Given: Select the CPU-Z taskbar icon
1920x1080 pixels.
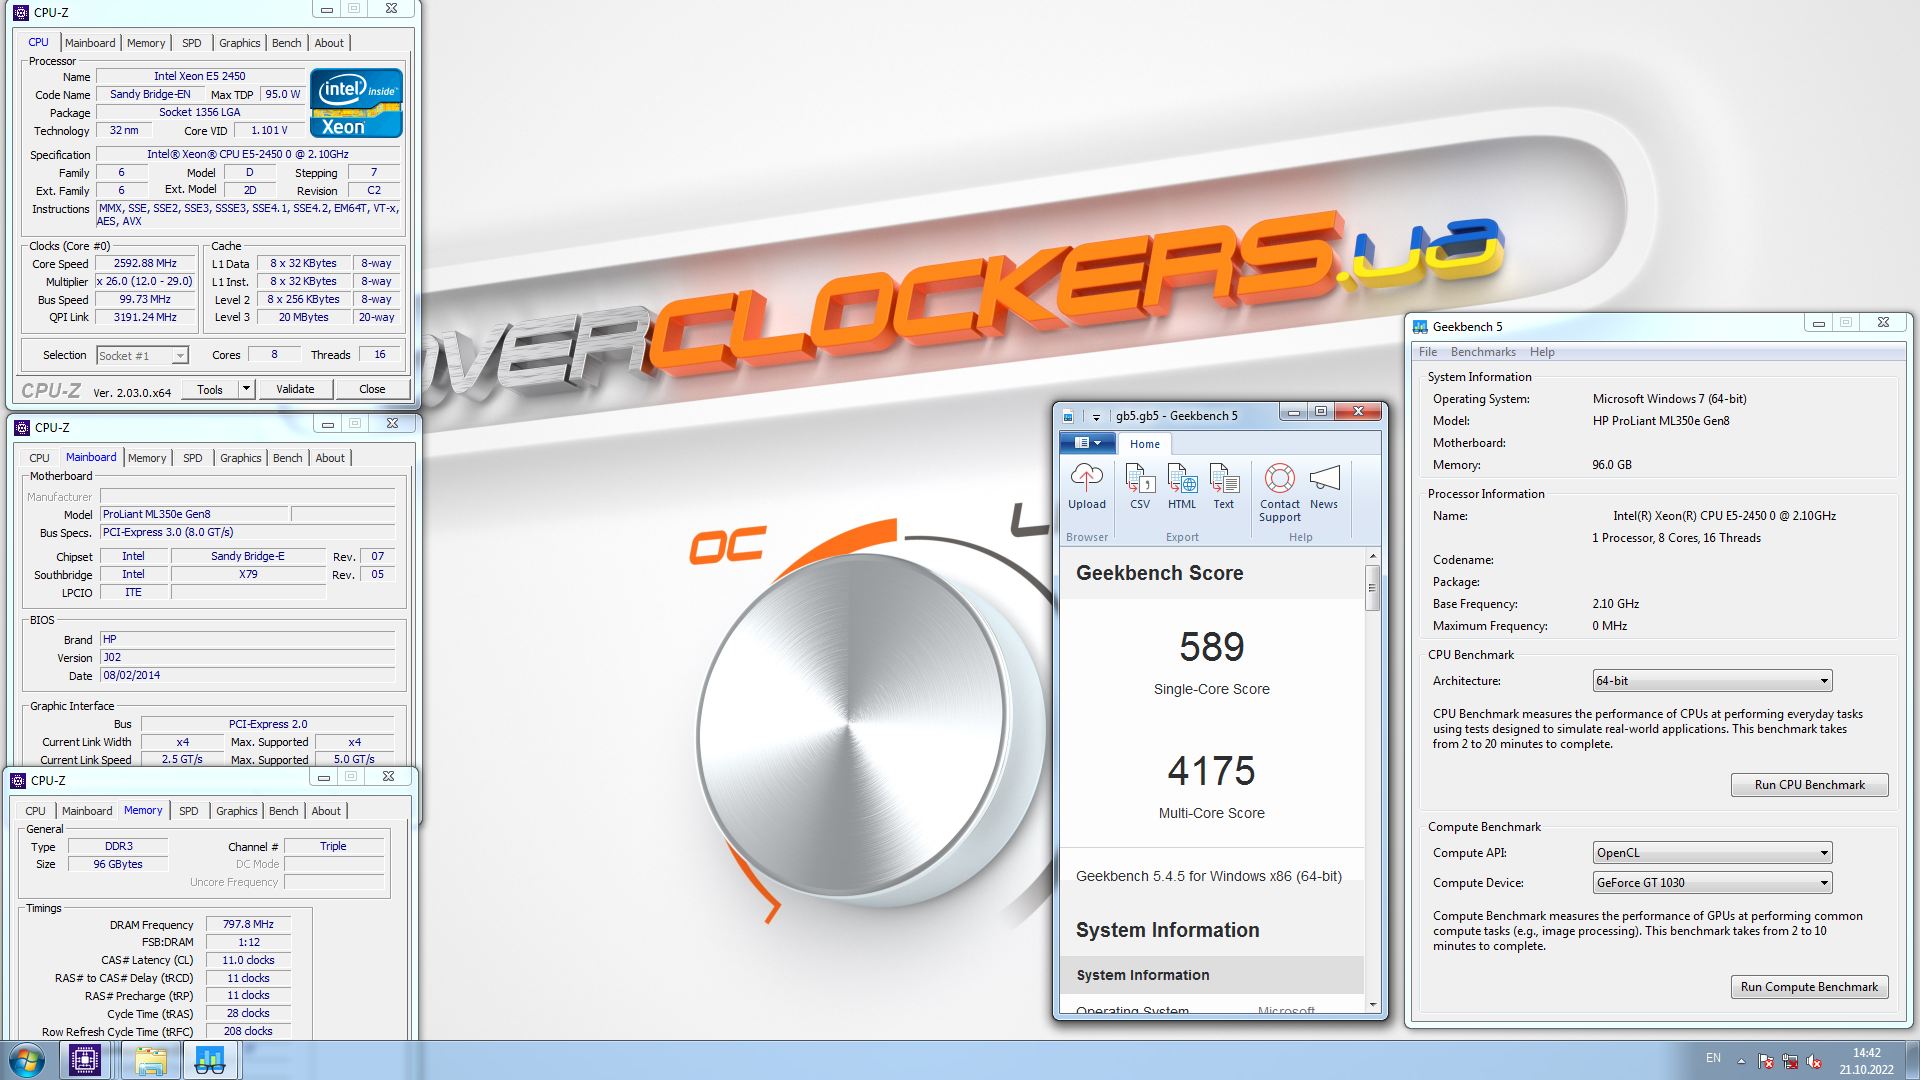Looking at the screenshot, I should [85, 1060].
